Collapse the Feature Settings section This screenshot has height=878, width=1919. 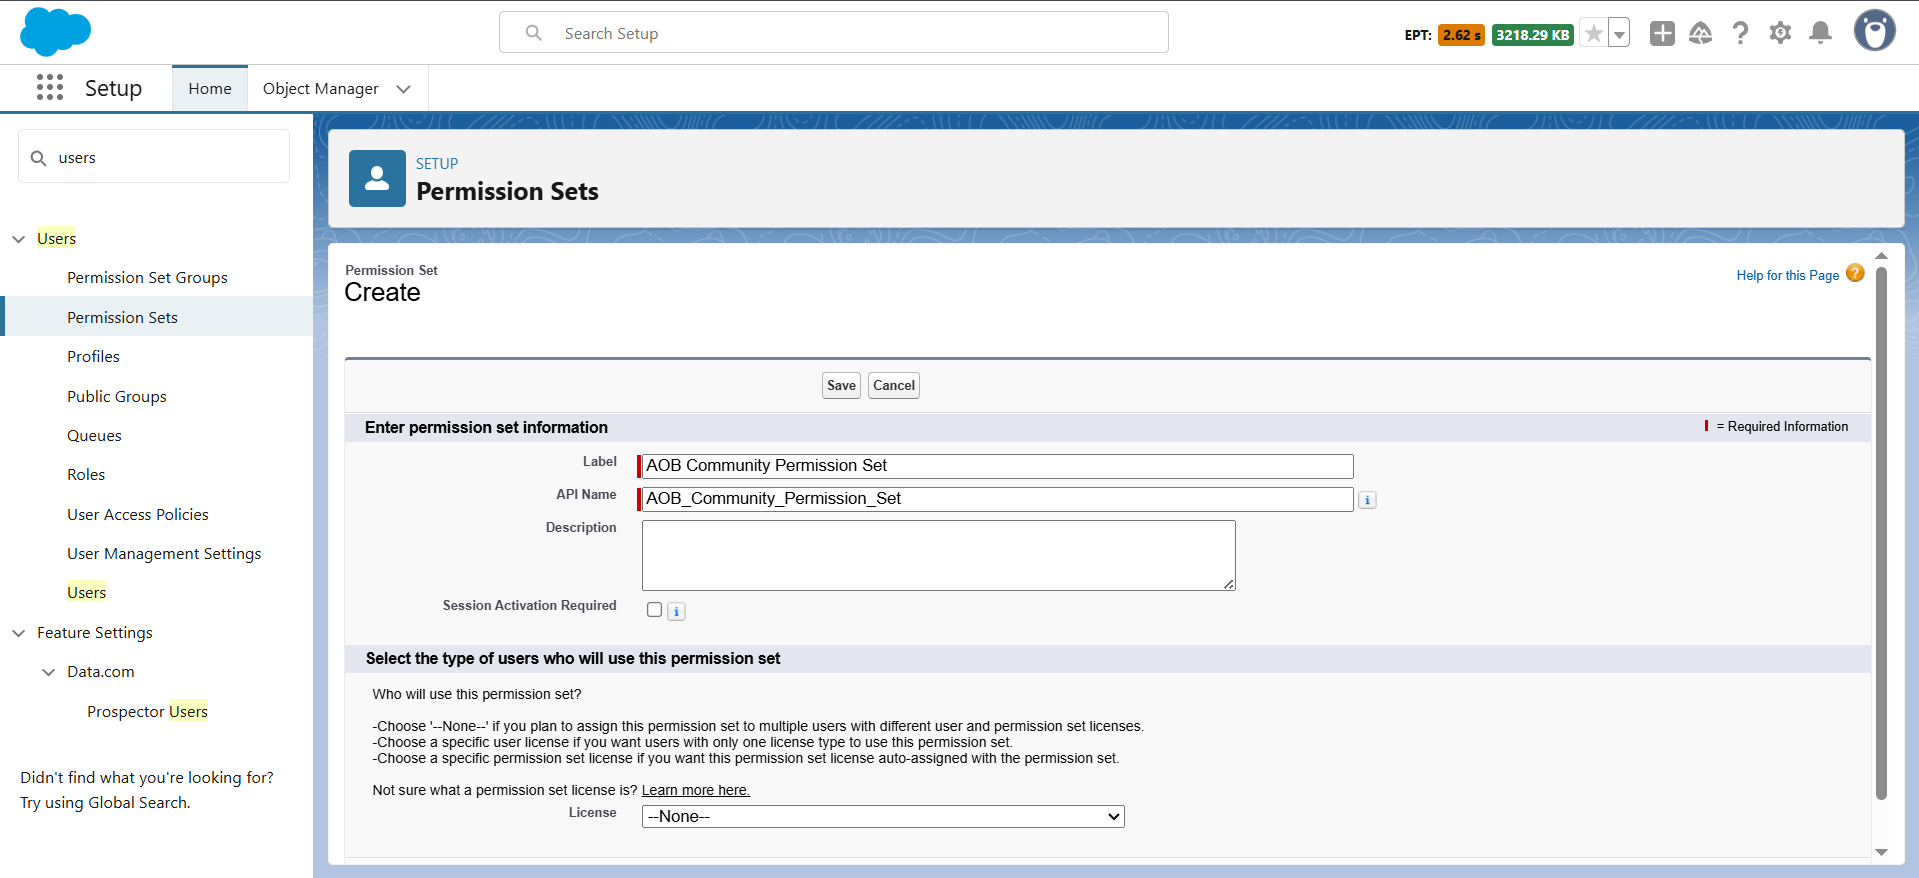18,633
